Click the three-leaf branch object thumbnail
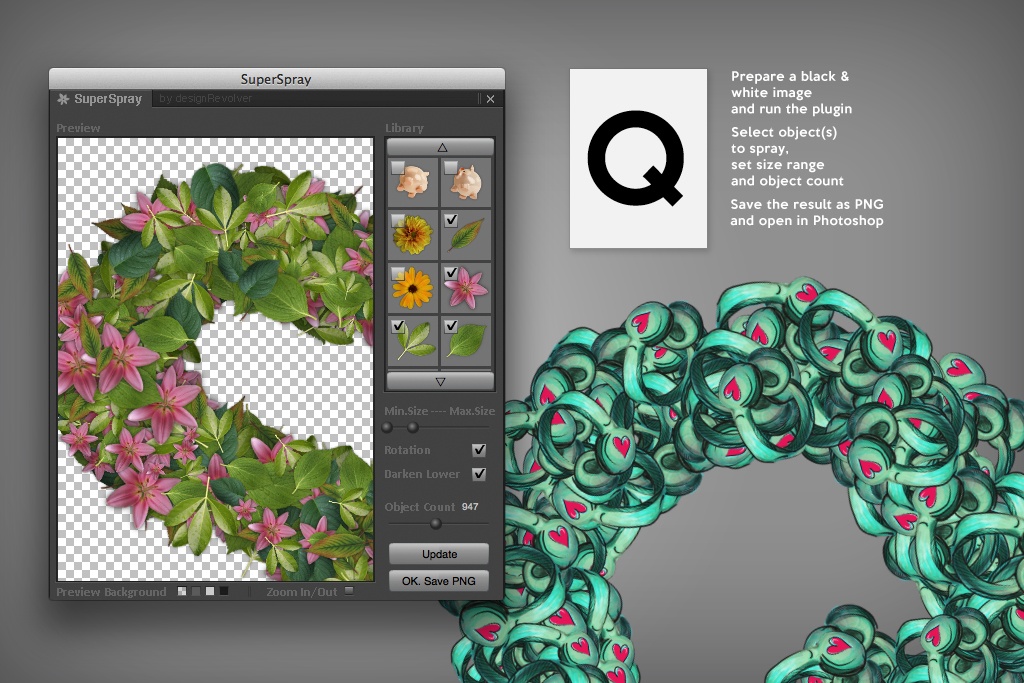The height and width of the screenshot is (683, 1024). [x=412, y=341]
